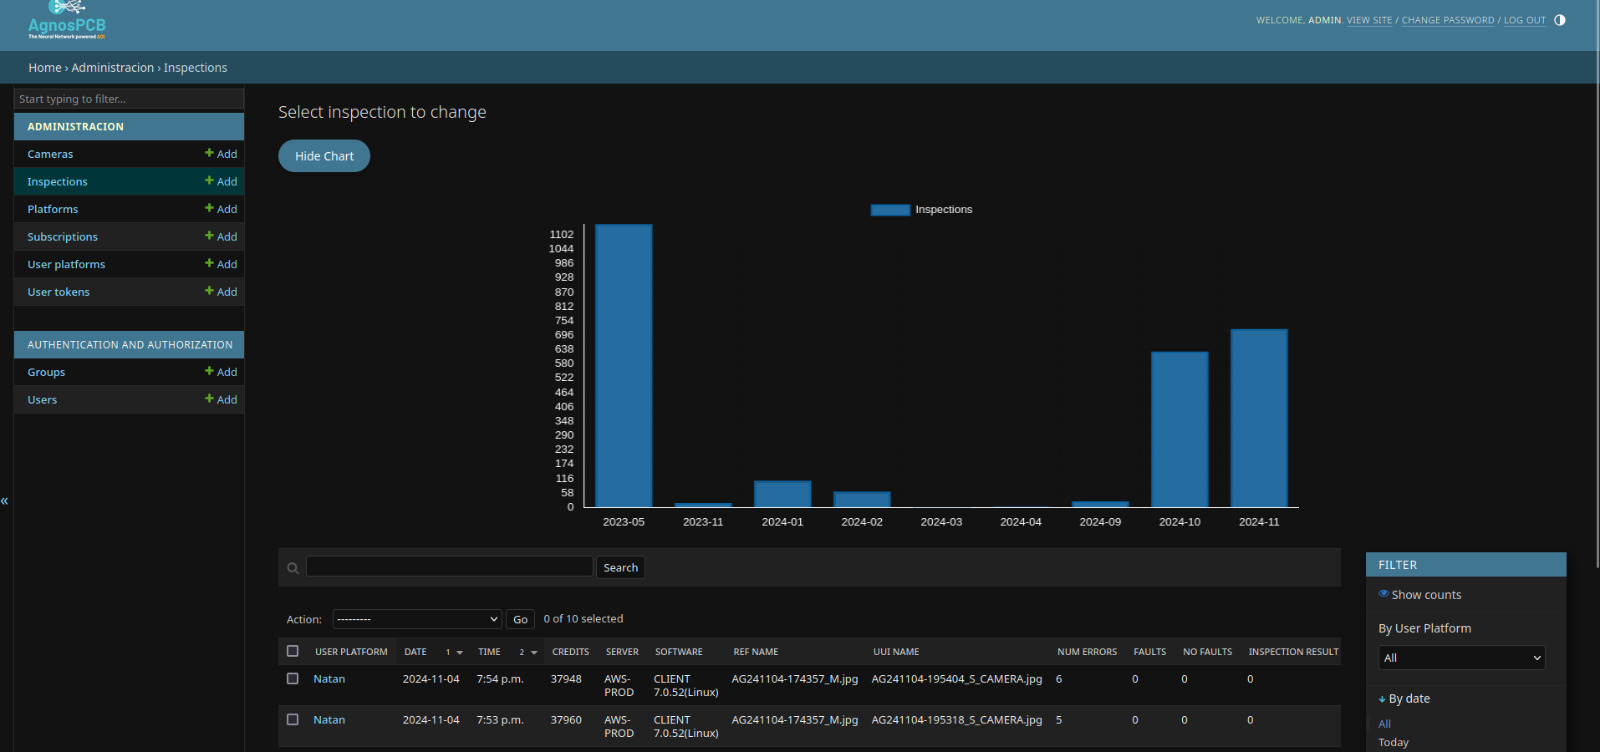Viewport: 1600px width, 752px height.
Task: Check the select-all checkbox in table header
Action: (x=293, y=651)
